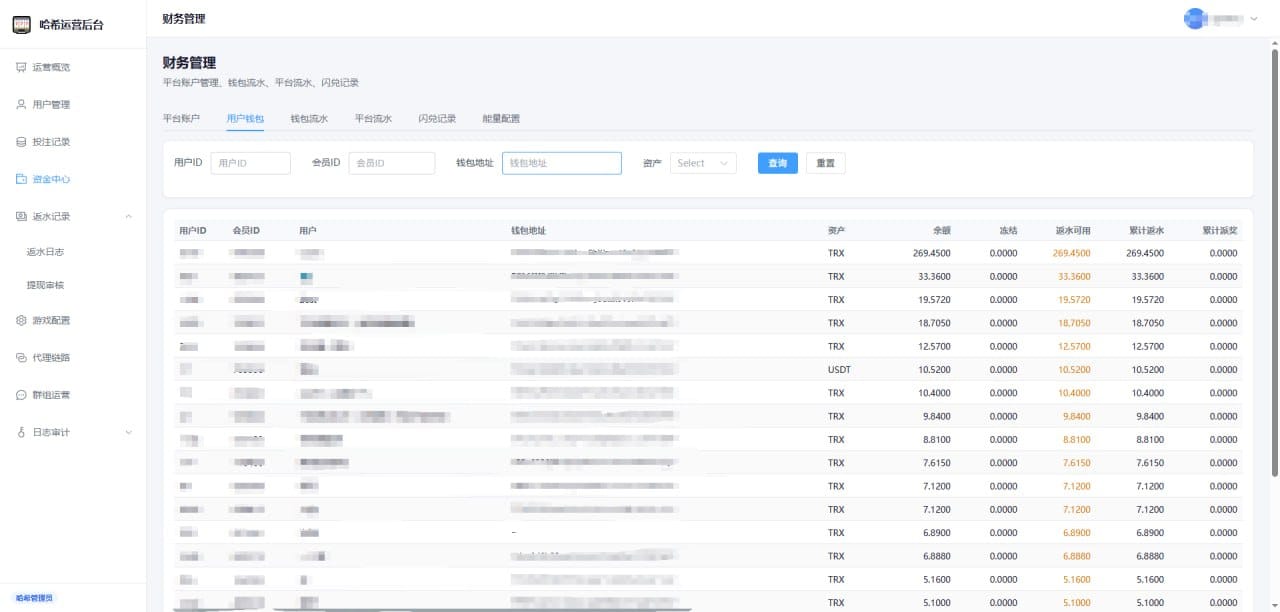Click the orange 33.3600 value

click(x=1074, y=277)
